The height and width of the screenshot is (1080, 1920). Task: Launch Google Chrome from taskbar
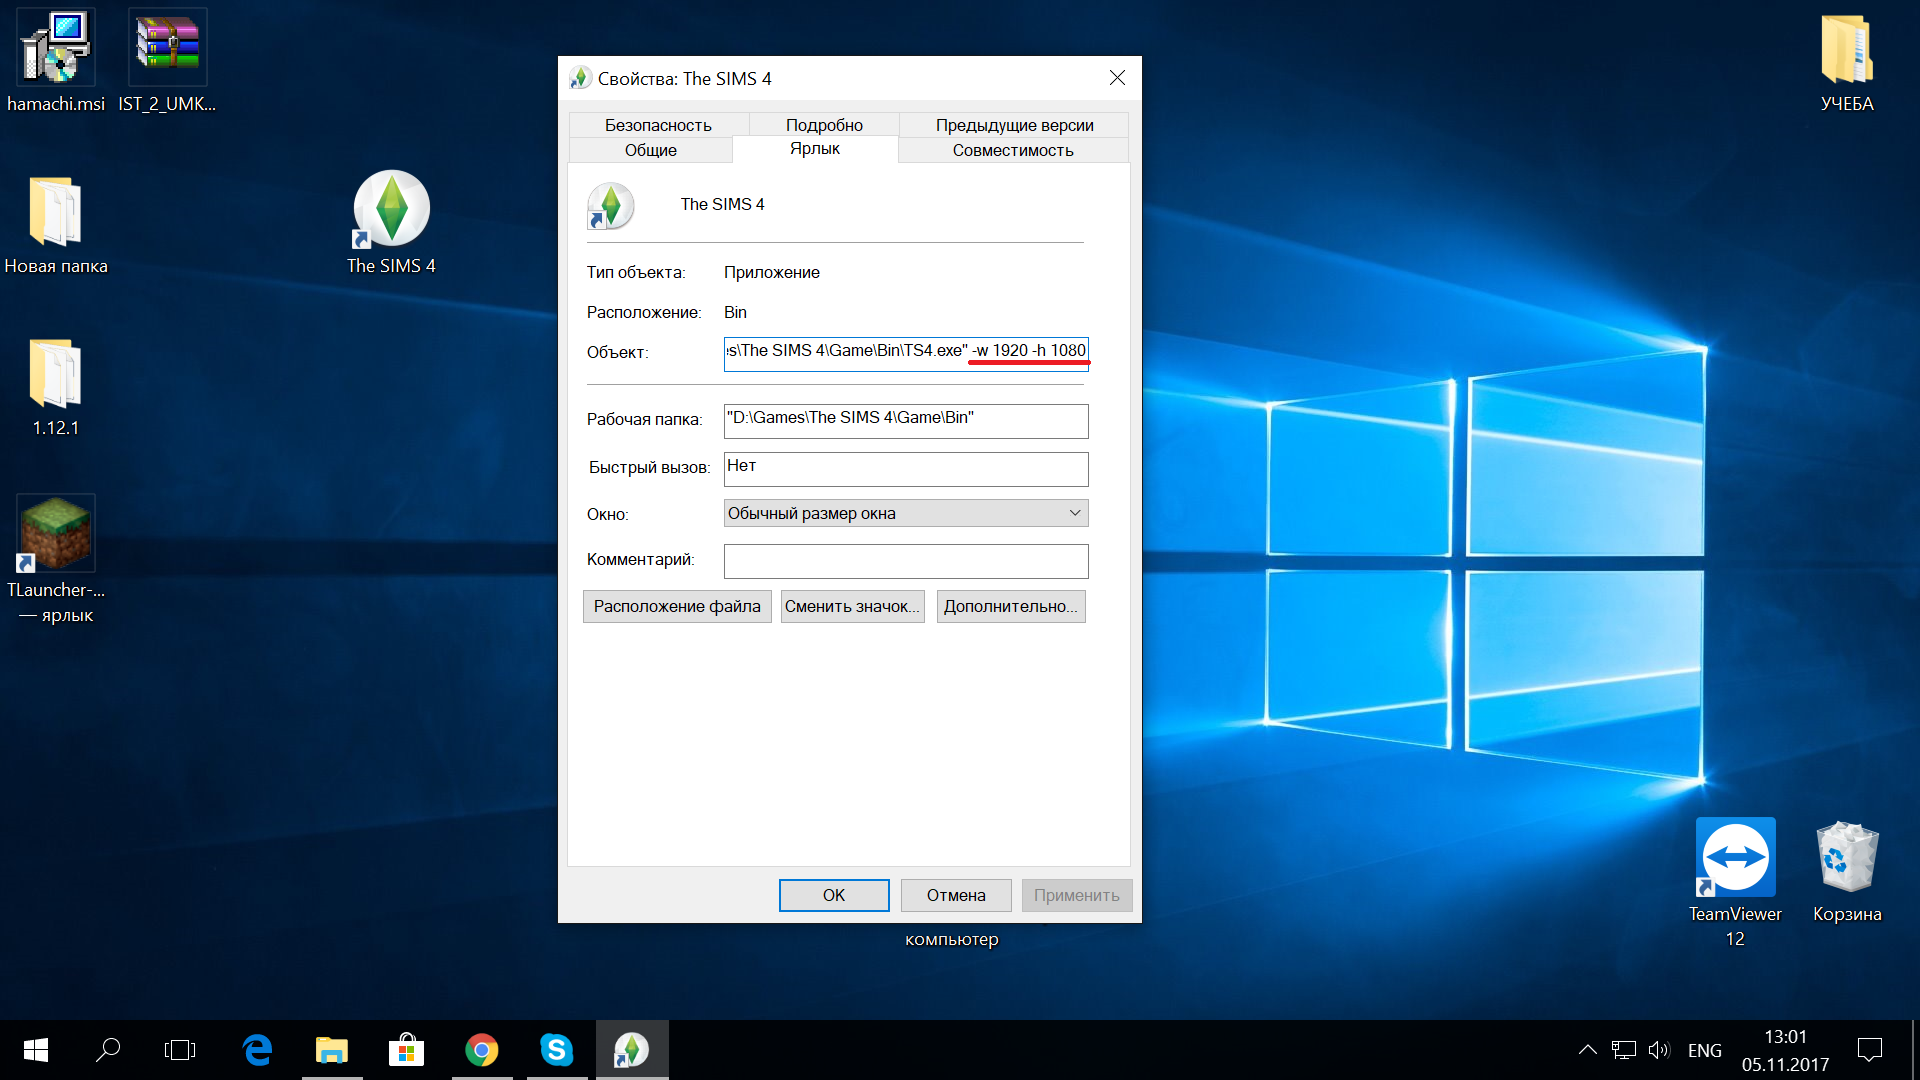[x=481, y=1050]
